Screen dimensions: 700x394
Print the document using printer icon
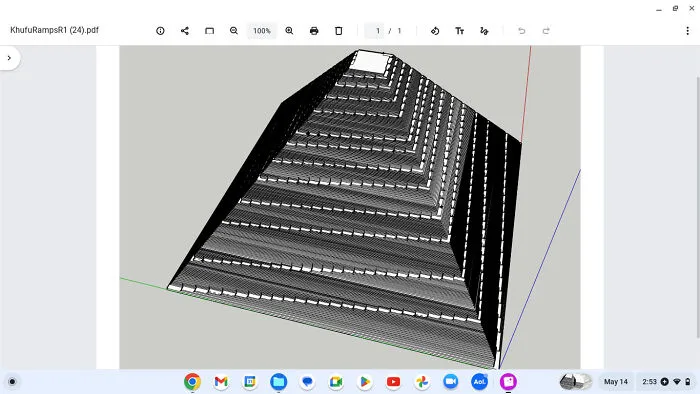click(314, 31)
